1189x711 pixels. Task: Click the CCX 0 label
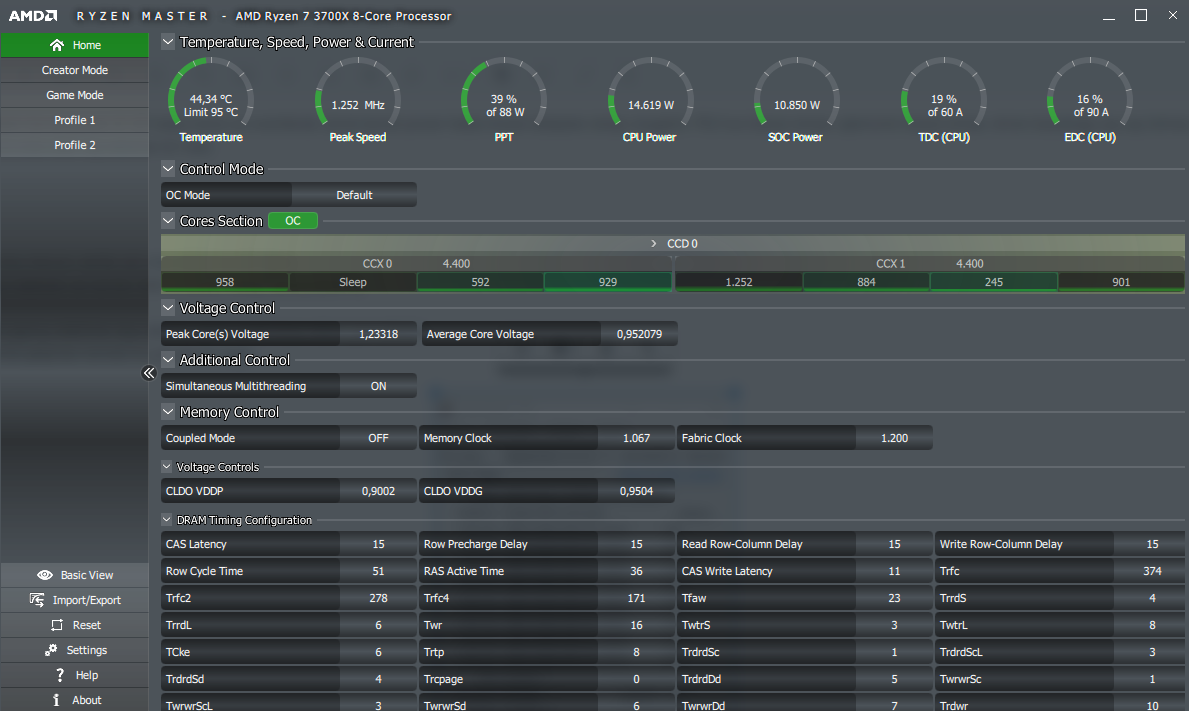[377, 264]
